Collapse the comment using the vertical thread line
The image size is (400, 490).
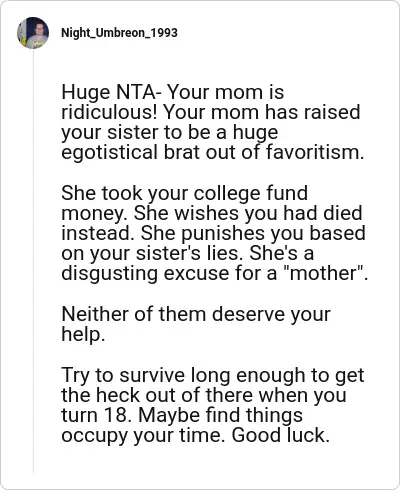point(33,262)
